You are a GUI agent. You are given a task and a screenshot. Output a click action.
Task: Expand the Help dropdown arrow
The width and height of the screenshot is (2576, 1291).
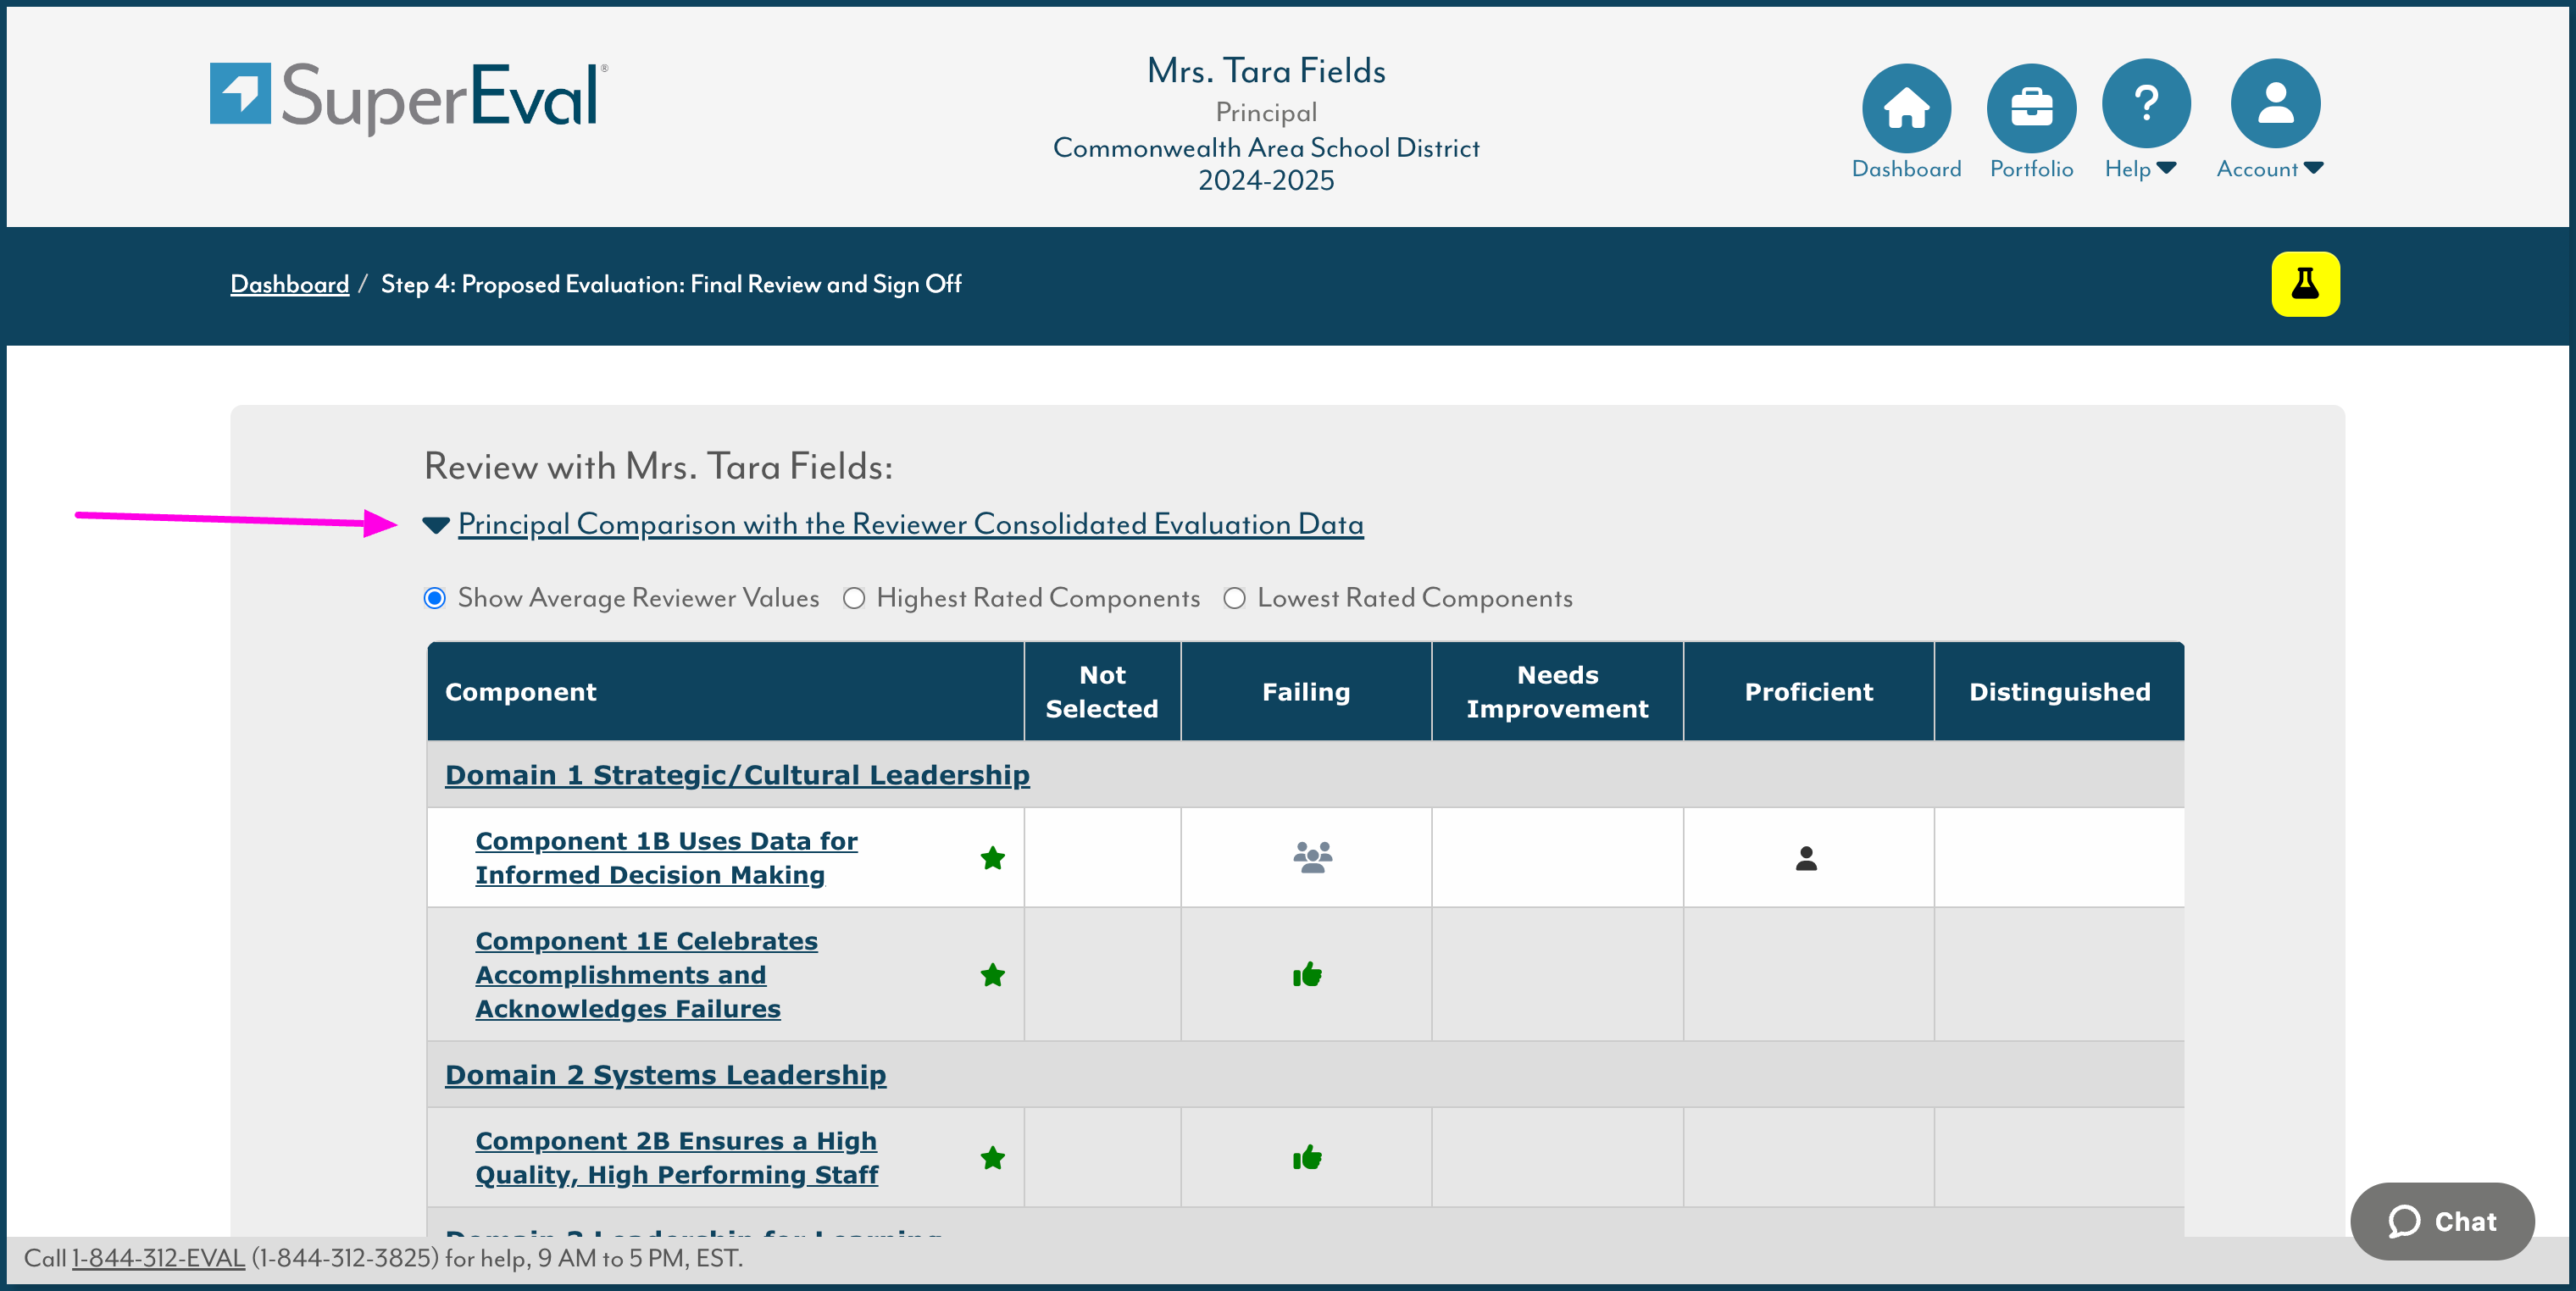[2166, 168]
